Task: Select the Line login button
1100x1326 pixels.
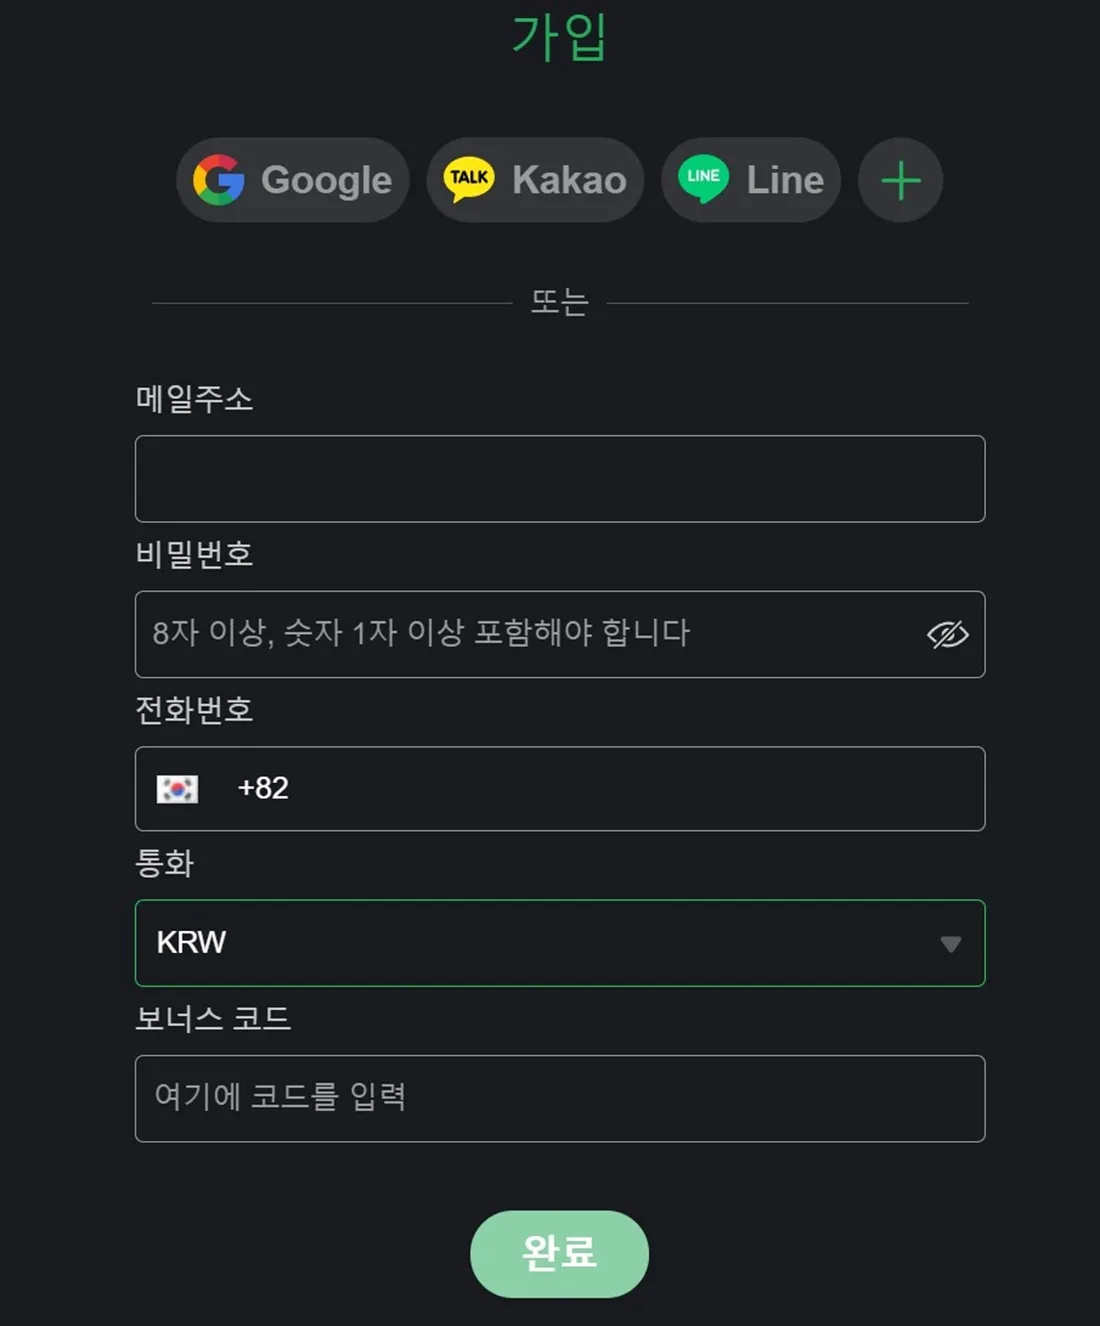Action: click(x=751, y=180)
